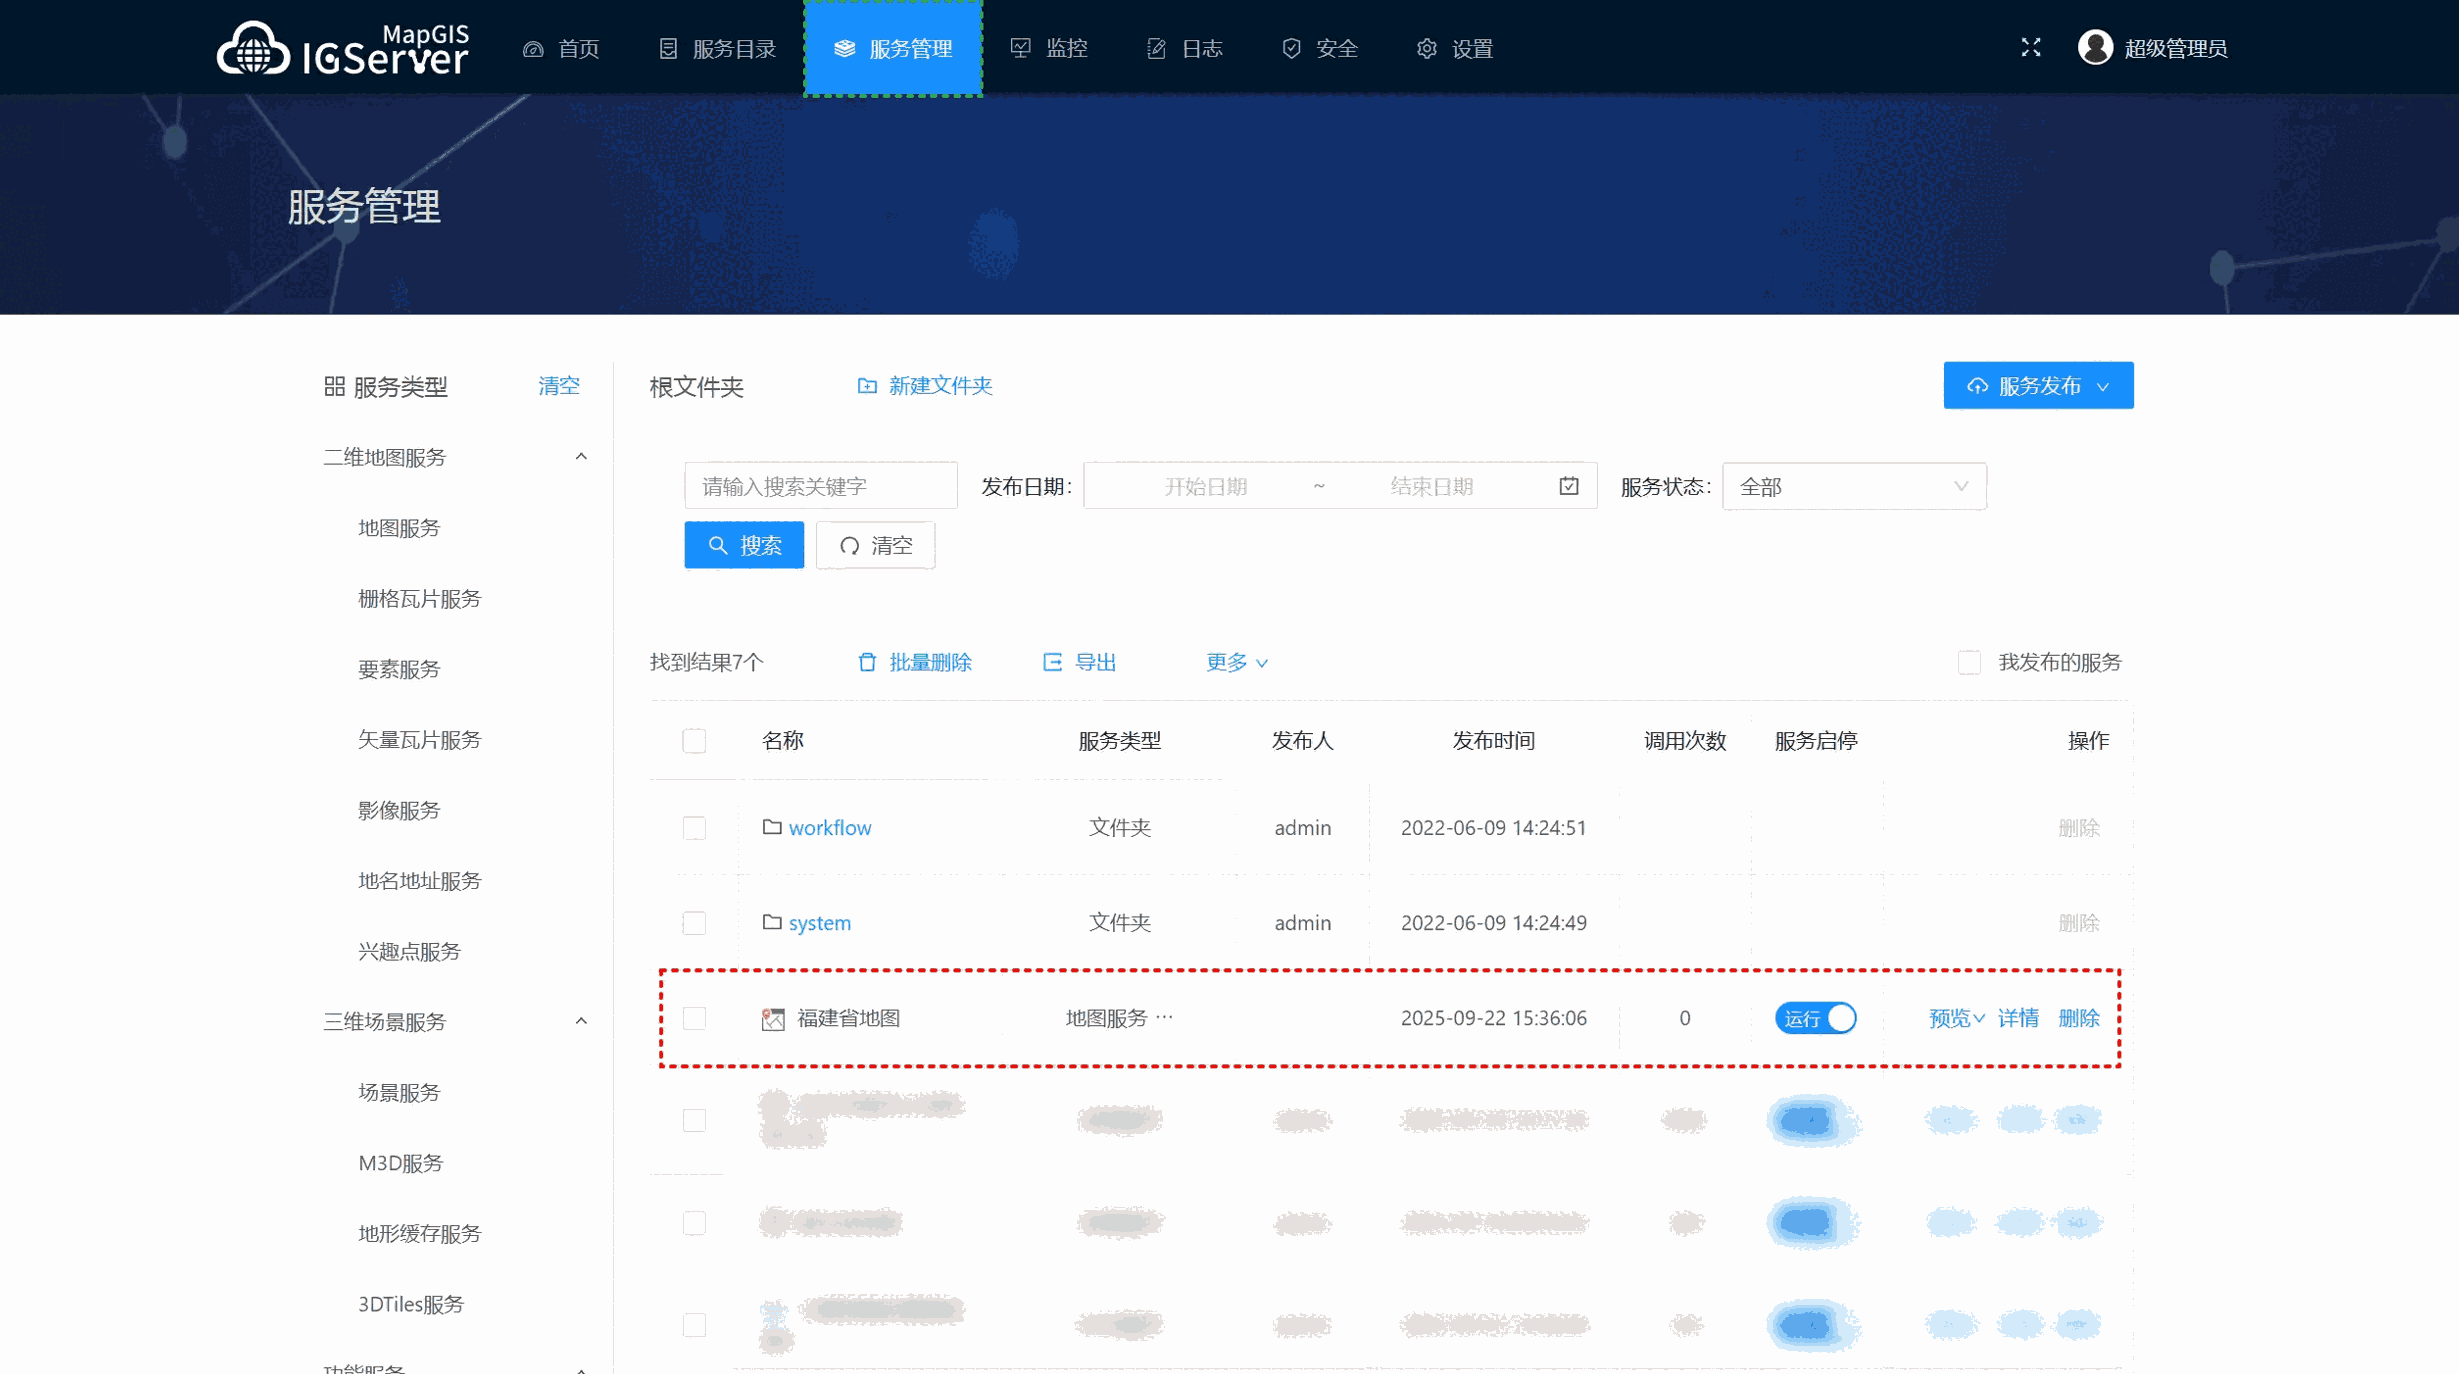The image size is (2459, 1374).
Task: Click the 导出 export icon
Action: pyautogui.click(x=1052, y=661)
